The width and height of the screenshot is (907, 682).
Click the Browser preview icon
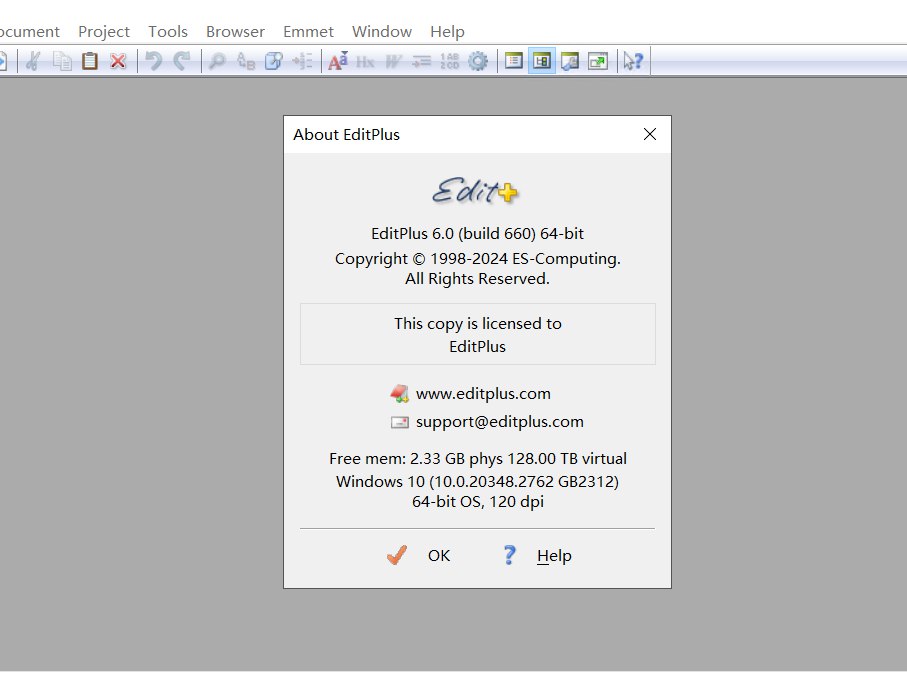(570, 61)
